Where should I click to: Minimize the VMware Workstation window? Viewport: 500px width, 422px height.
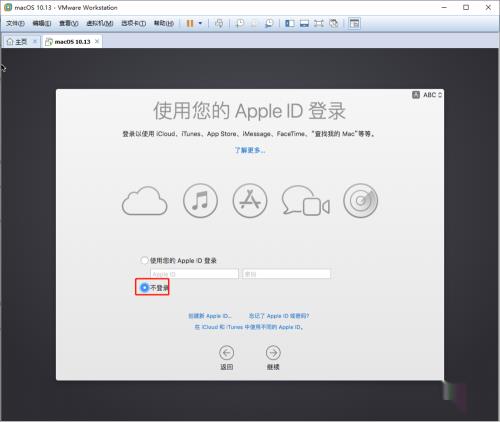[444, 7]
